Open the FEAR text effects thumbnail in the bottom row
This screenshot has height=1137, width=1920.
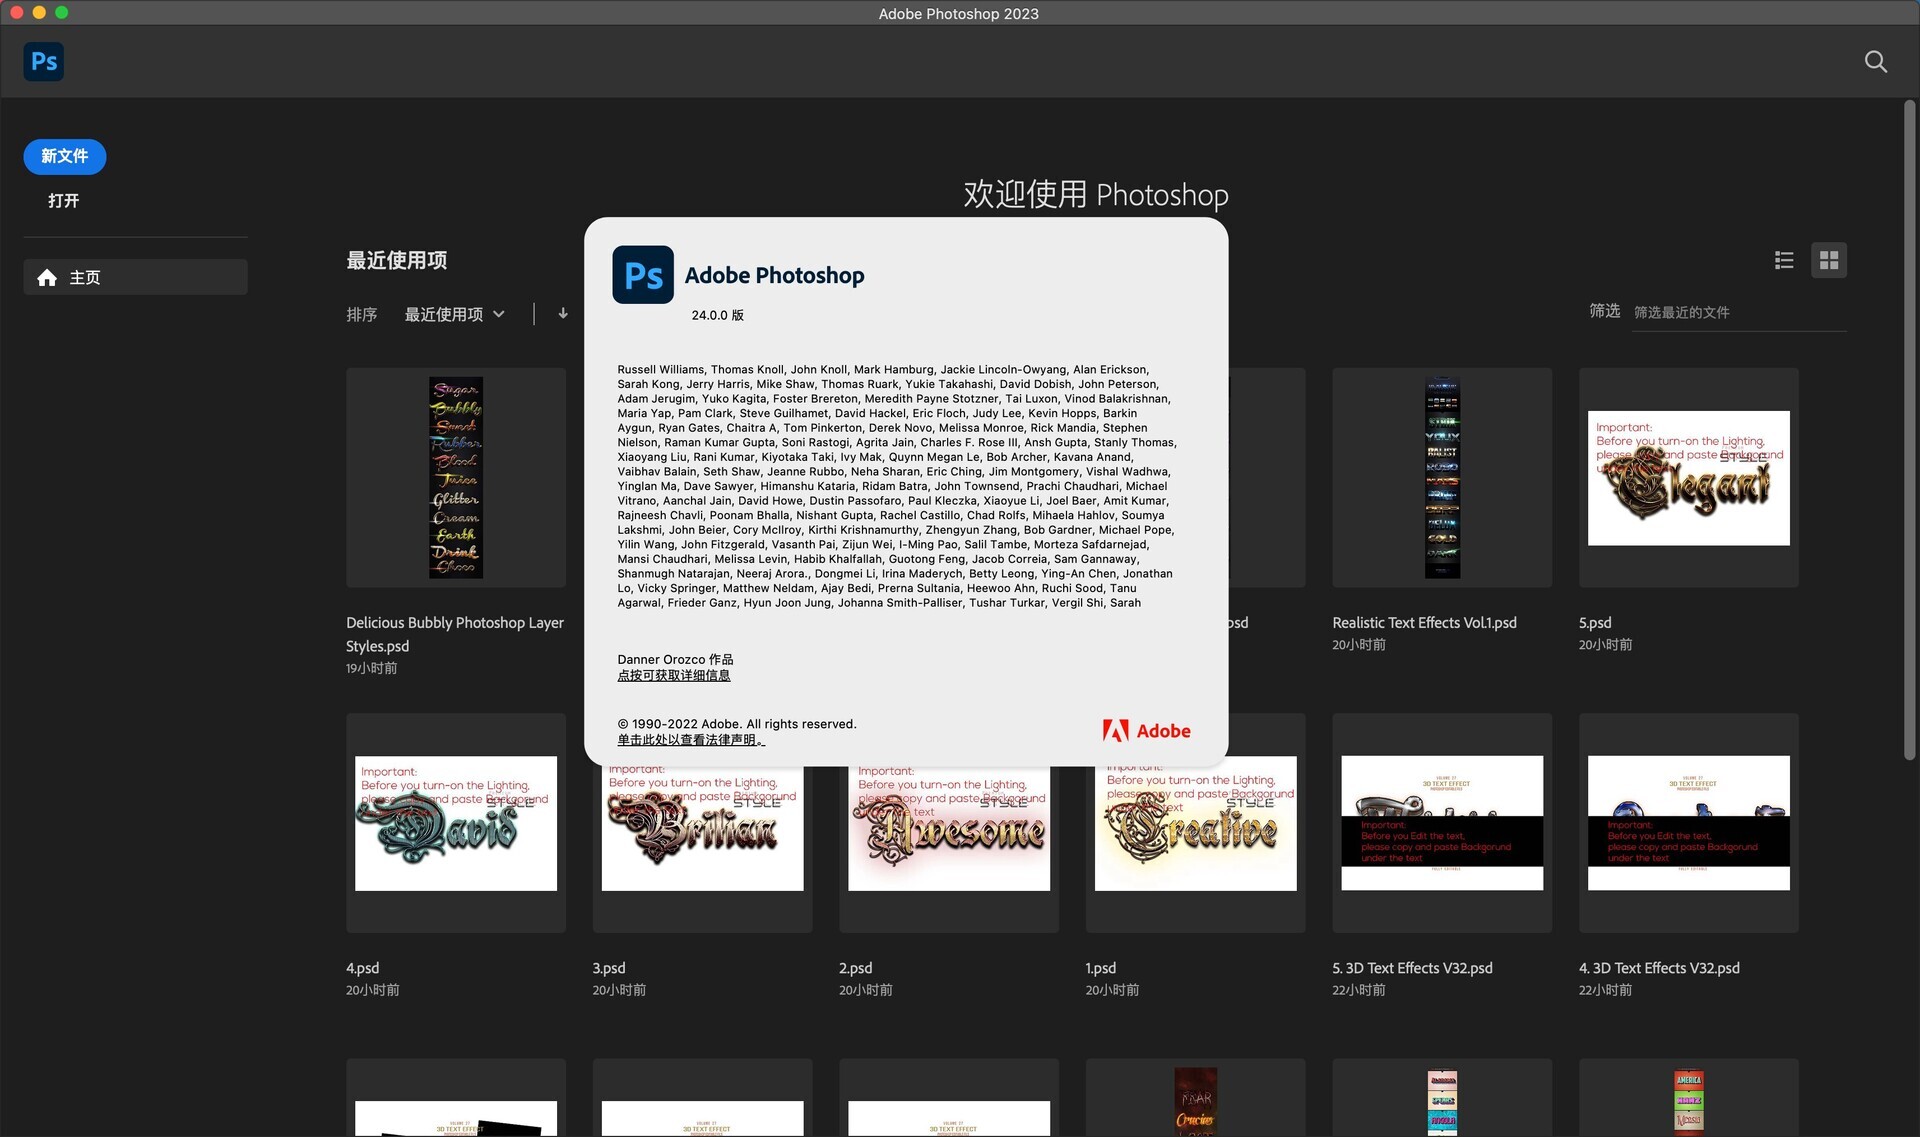[x=1196, y=1100]
